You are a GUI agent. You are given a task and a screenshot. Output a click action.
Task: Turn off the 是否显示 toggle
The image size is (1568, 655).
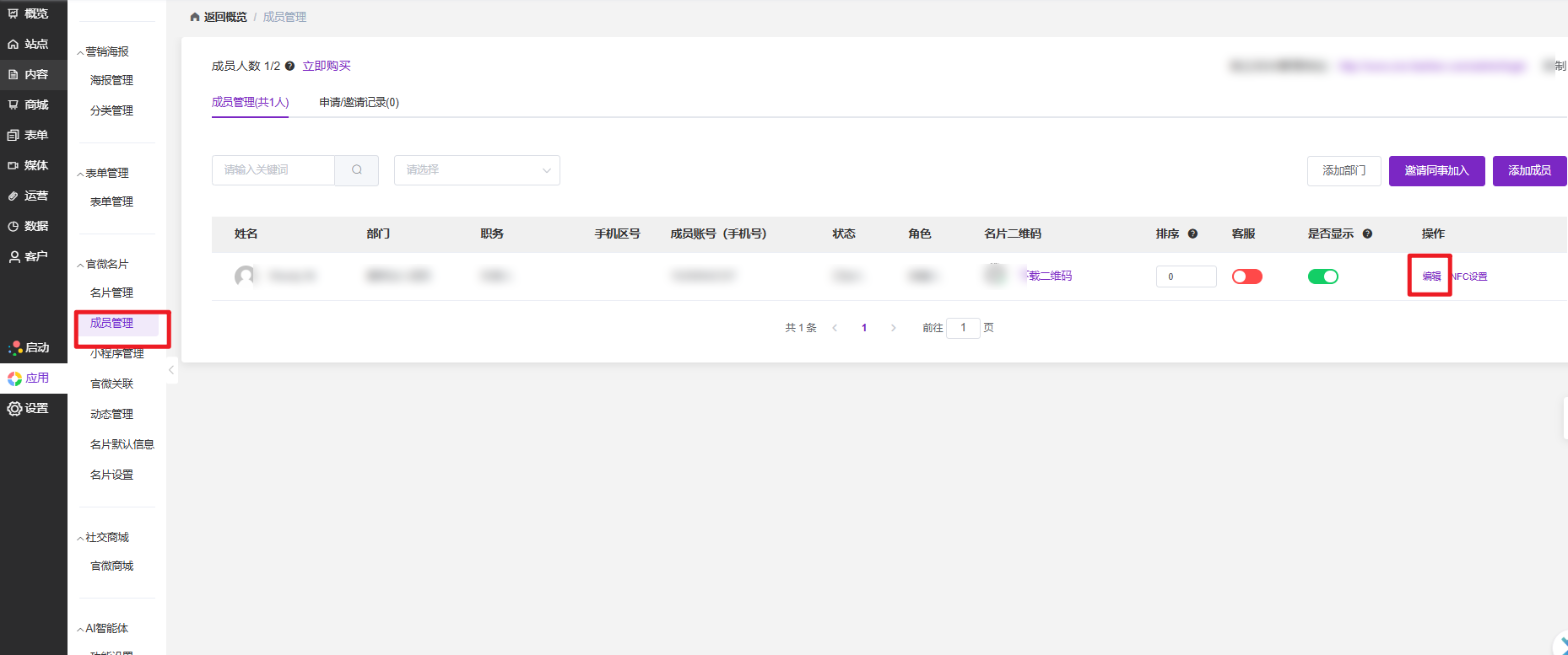tap(1323, 277)
